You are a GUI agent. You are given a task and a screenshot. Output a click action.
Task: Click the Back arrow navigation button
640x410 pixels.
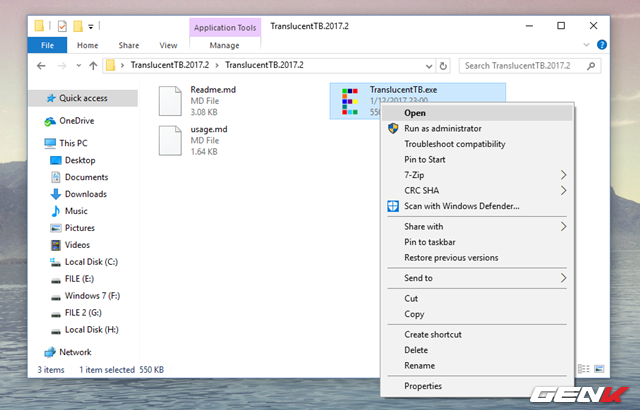click(x=41, y=66)
